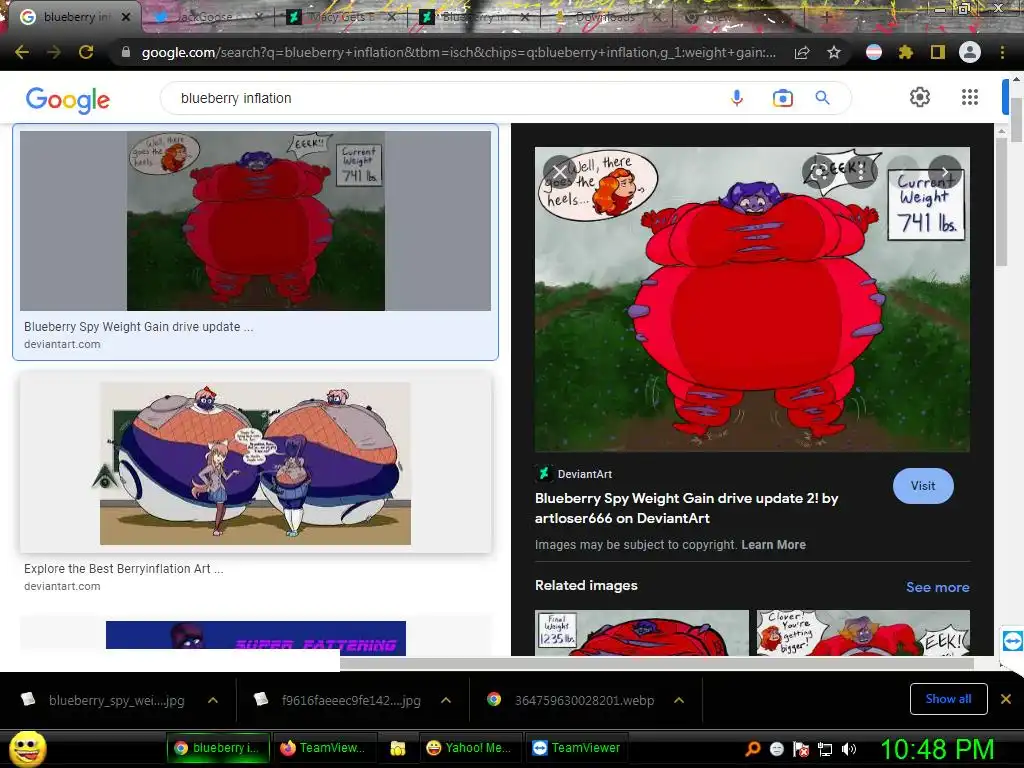Click the Visit button

[923, 486]
